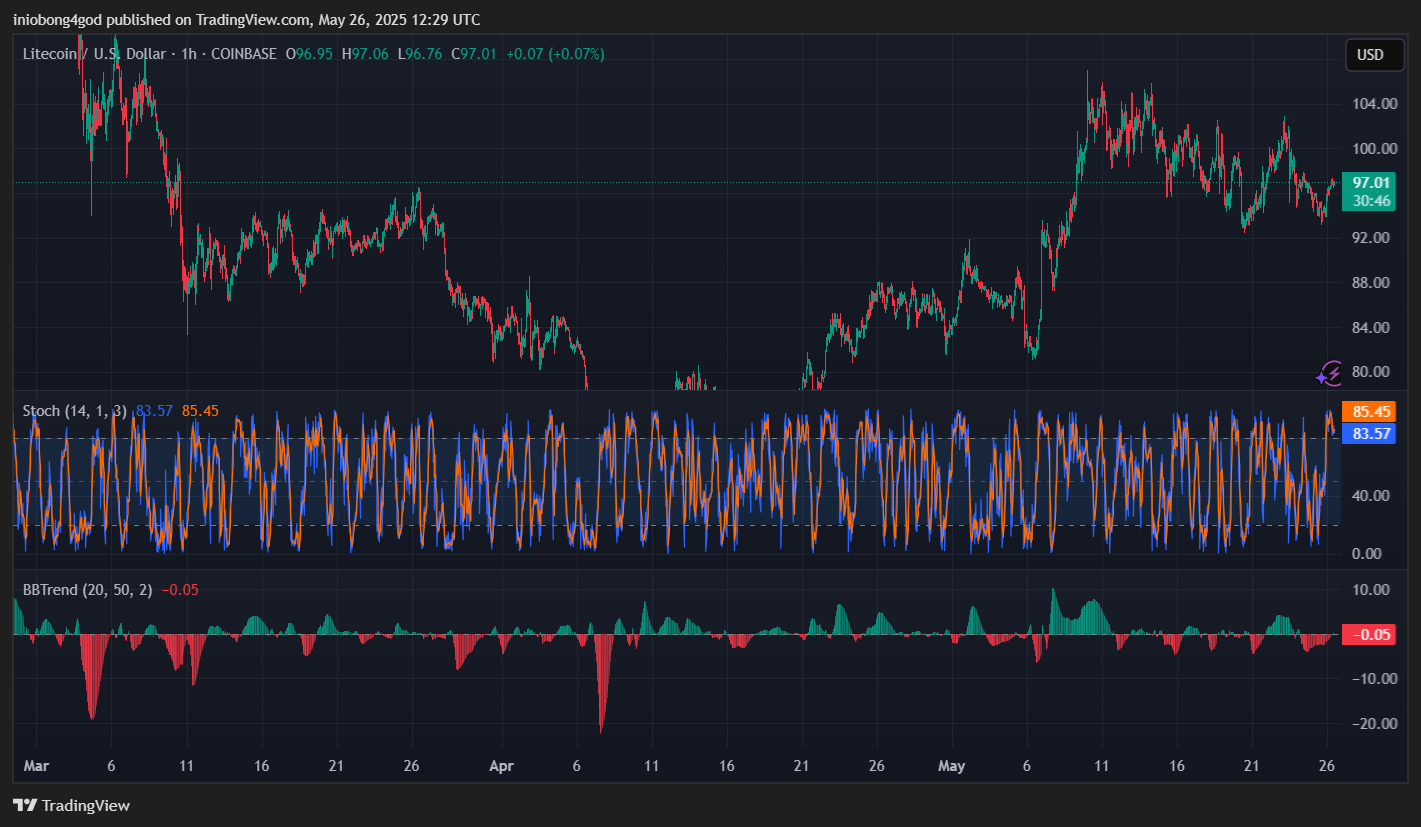Image resolution: width=1421 pixels, height=827 pixels.
Task: Open the USD currency selector
Action: pos(1369,55)
